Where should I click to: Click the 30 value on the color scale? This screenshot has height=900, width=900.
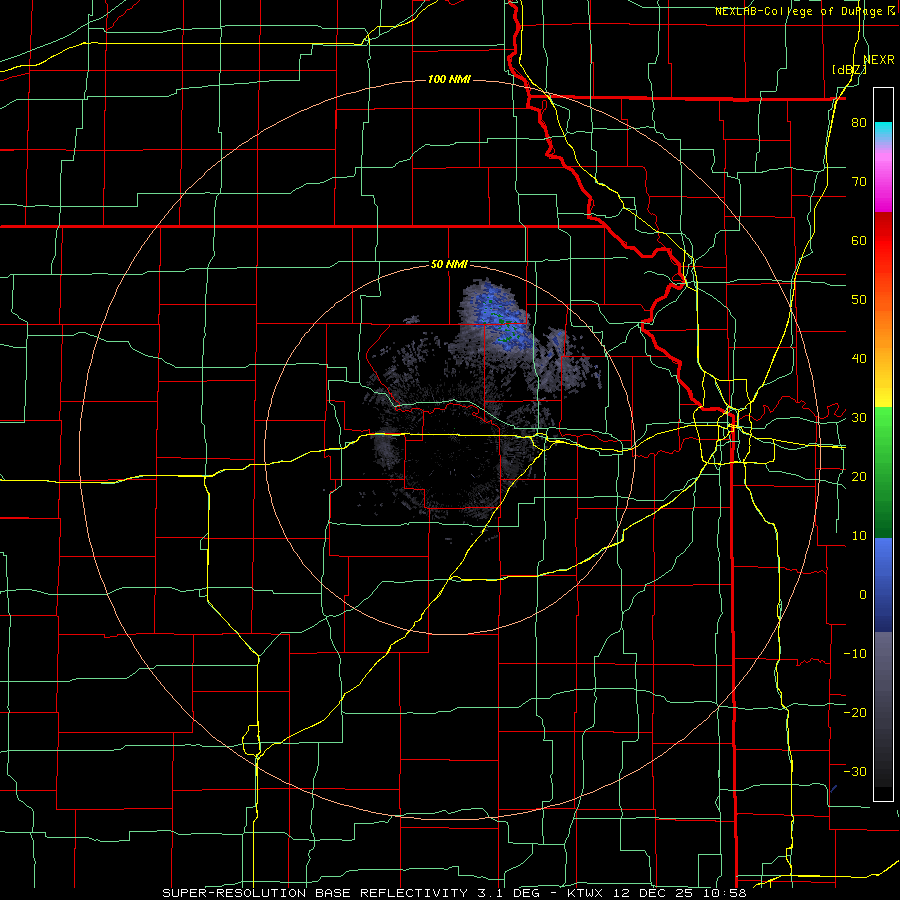pos(859,418)
